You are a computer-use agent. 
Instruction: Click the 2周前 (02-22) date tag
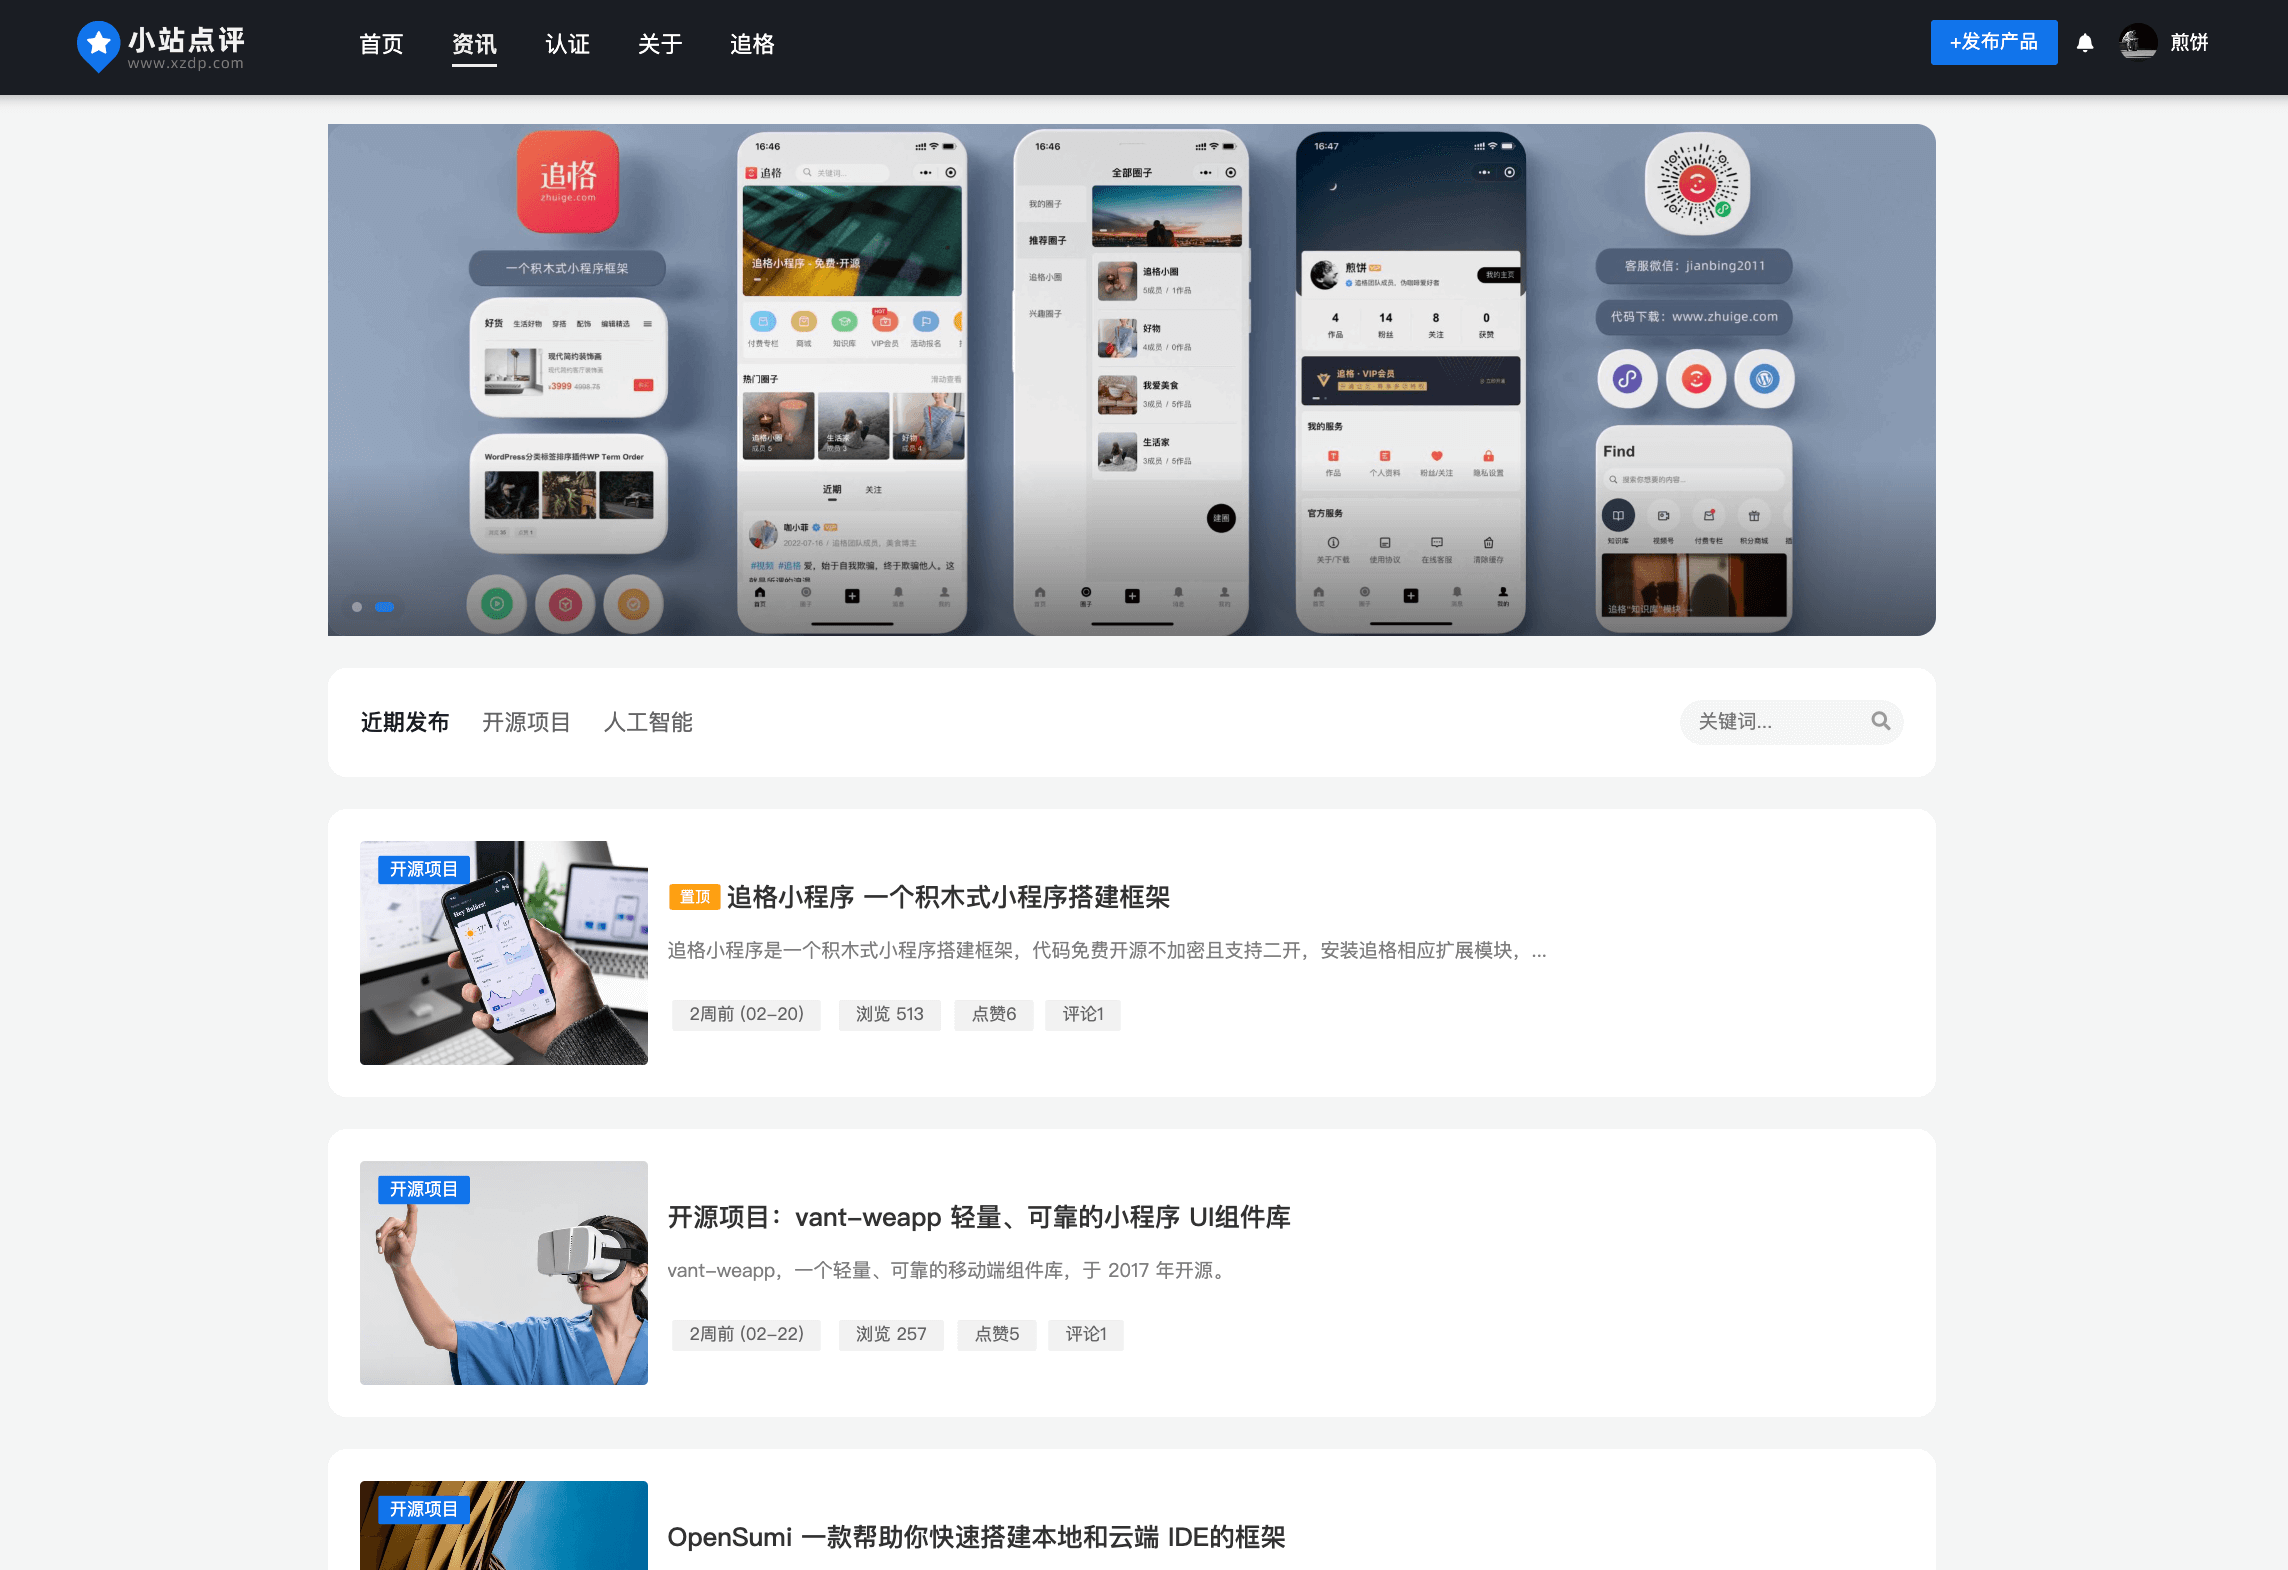click(746, 1334)
